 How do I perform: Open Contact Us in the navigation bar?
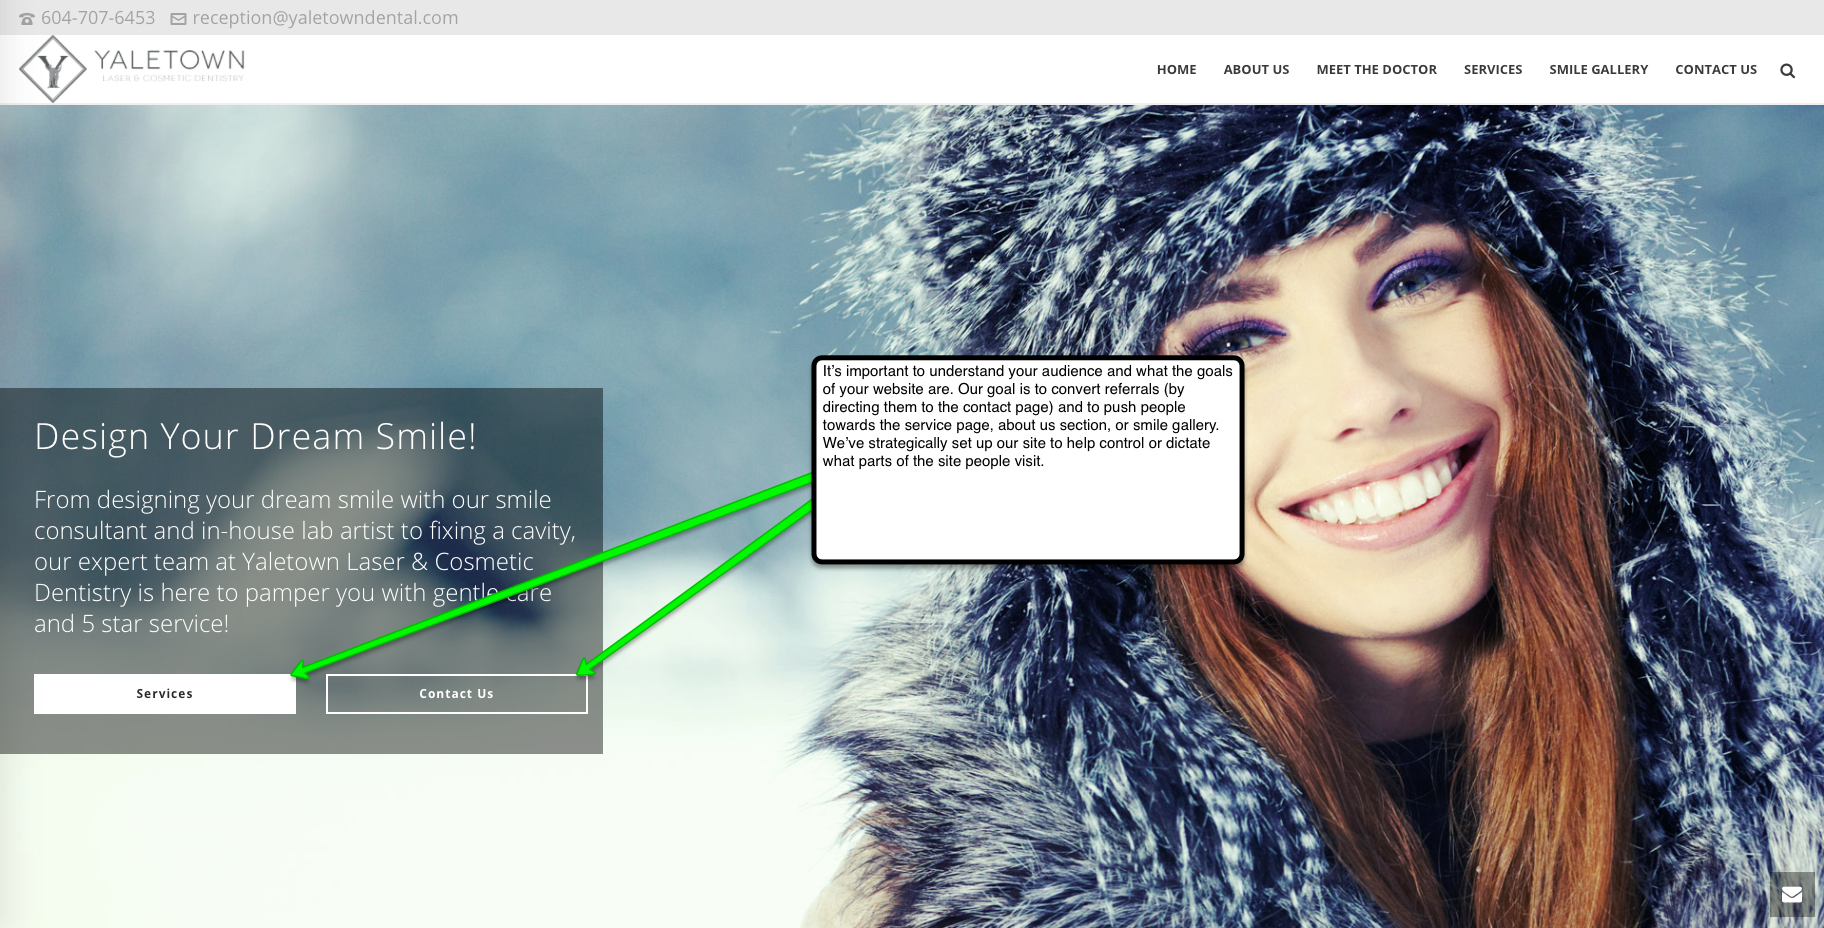coord(1716,70)
